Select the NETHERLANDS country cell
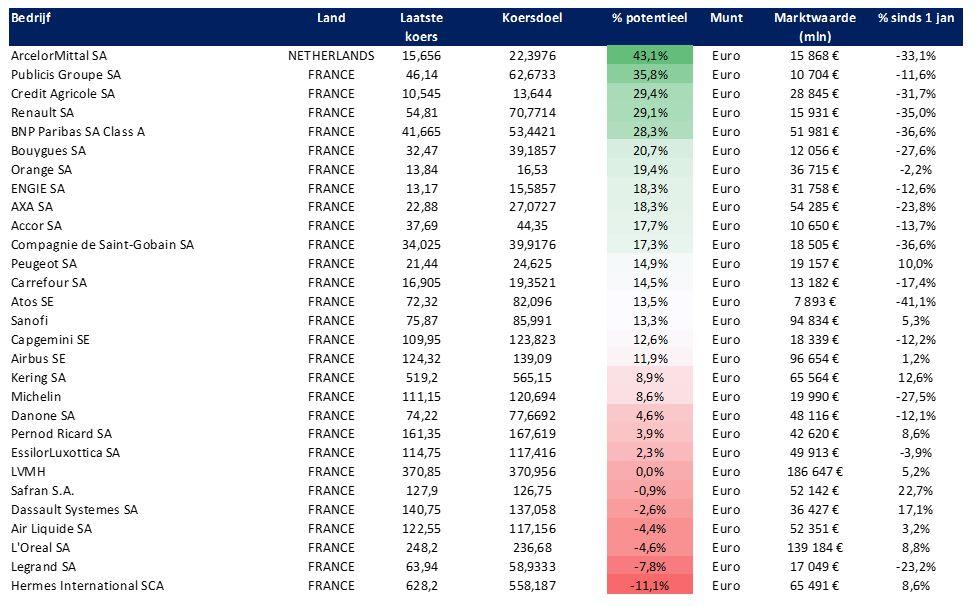Image resolution: width=980 pixels, height=606 pixels. point(331,56)
